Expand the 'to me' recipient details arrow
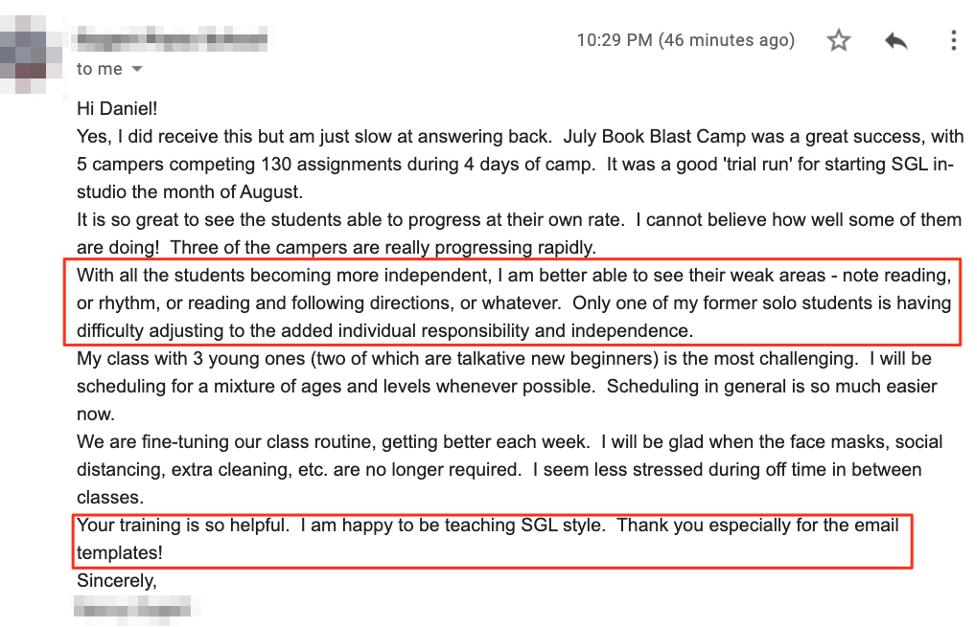The height and width of the screenshot is (627, 977). click(x=137, y=69)
